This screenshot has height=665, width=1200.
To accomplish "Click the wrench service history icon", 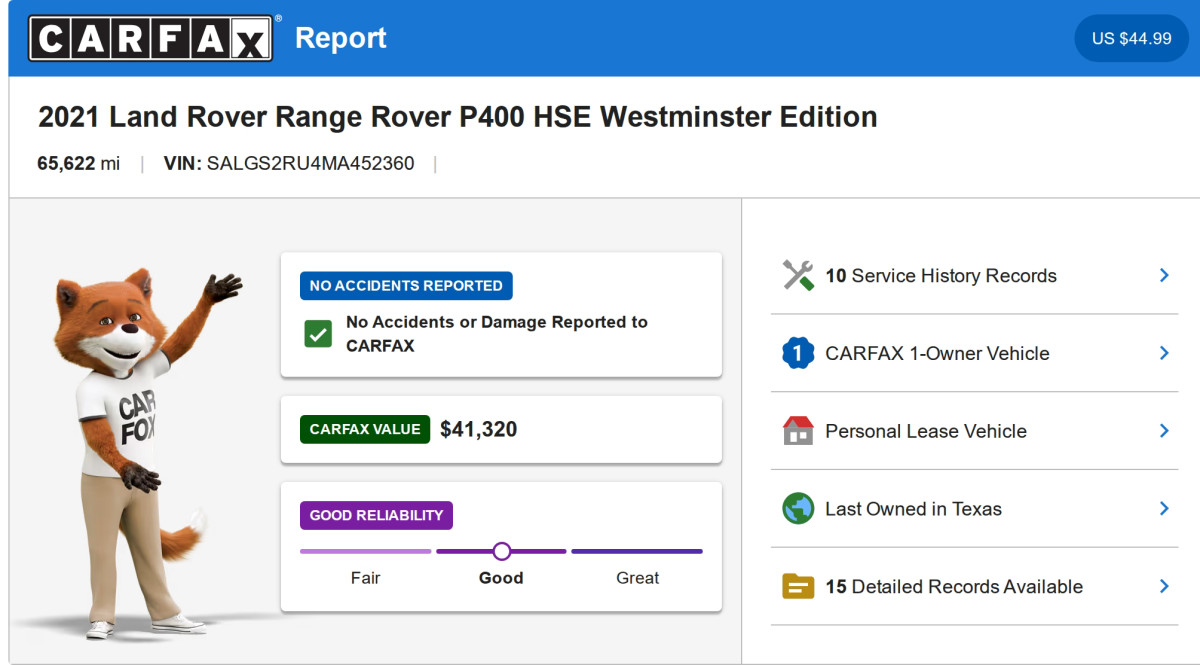I will pos(798,276).
